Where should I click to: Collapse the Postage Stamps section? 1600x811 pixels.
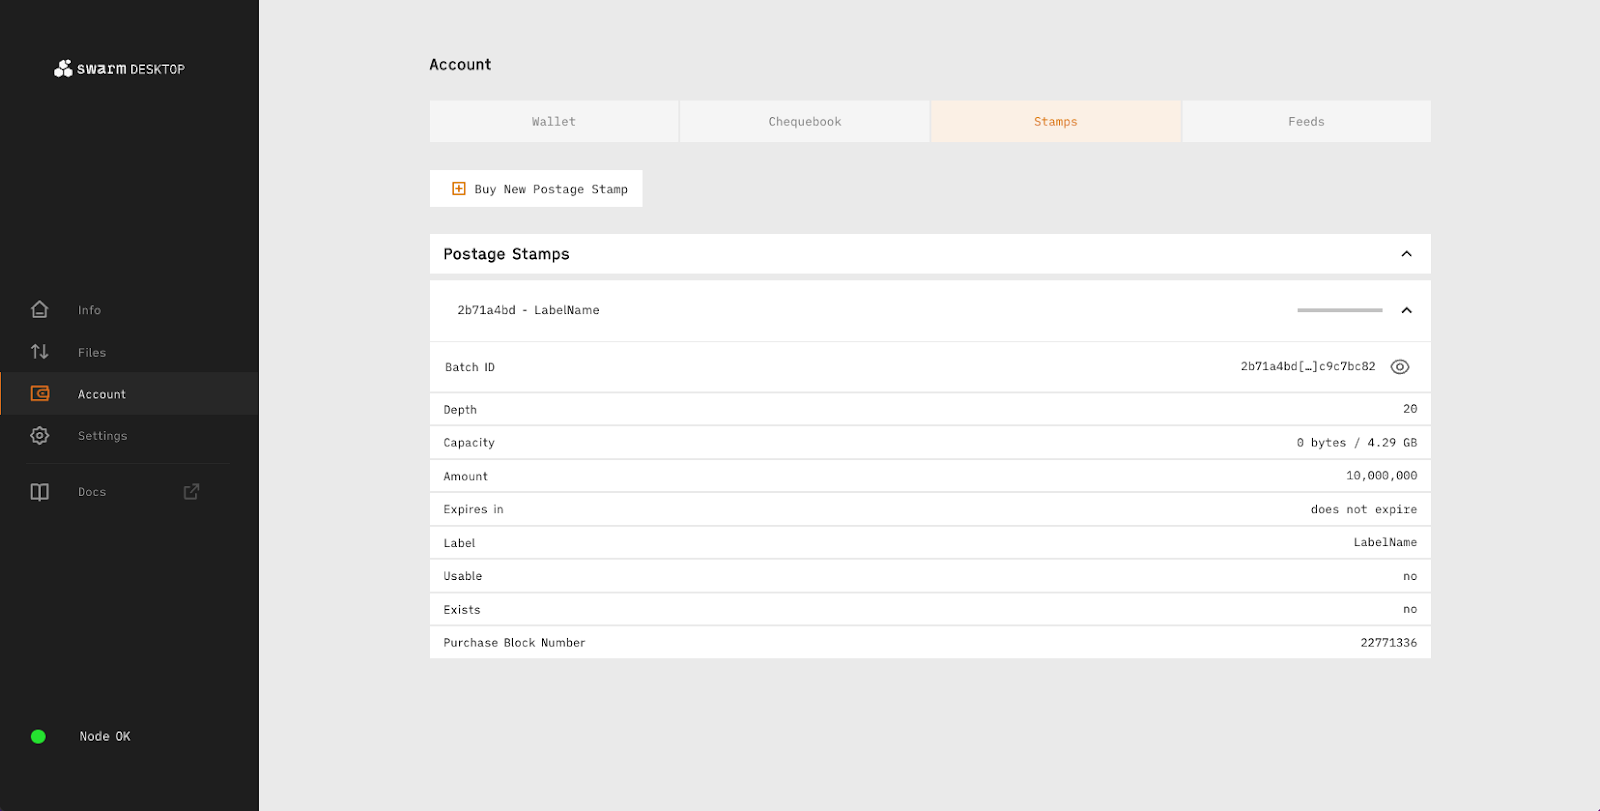coord(1406,254)
